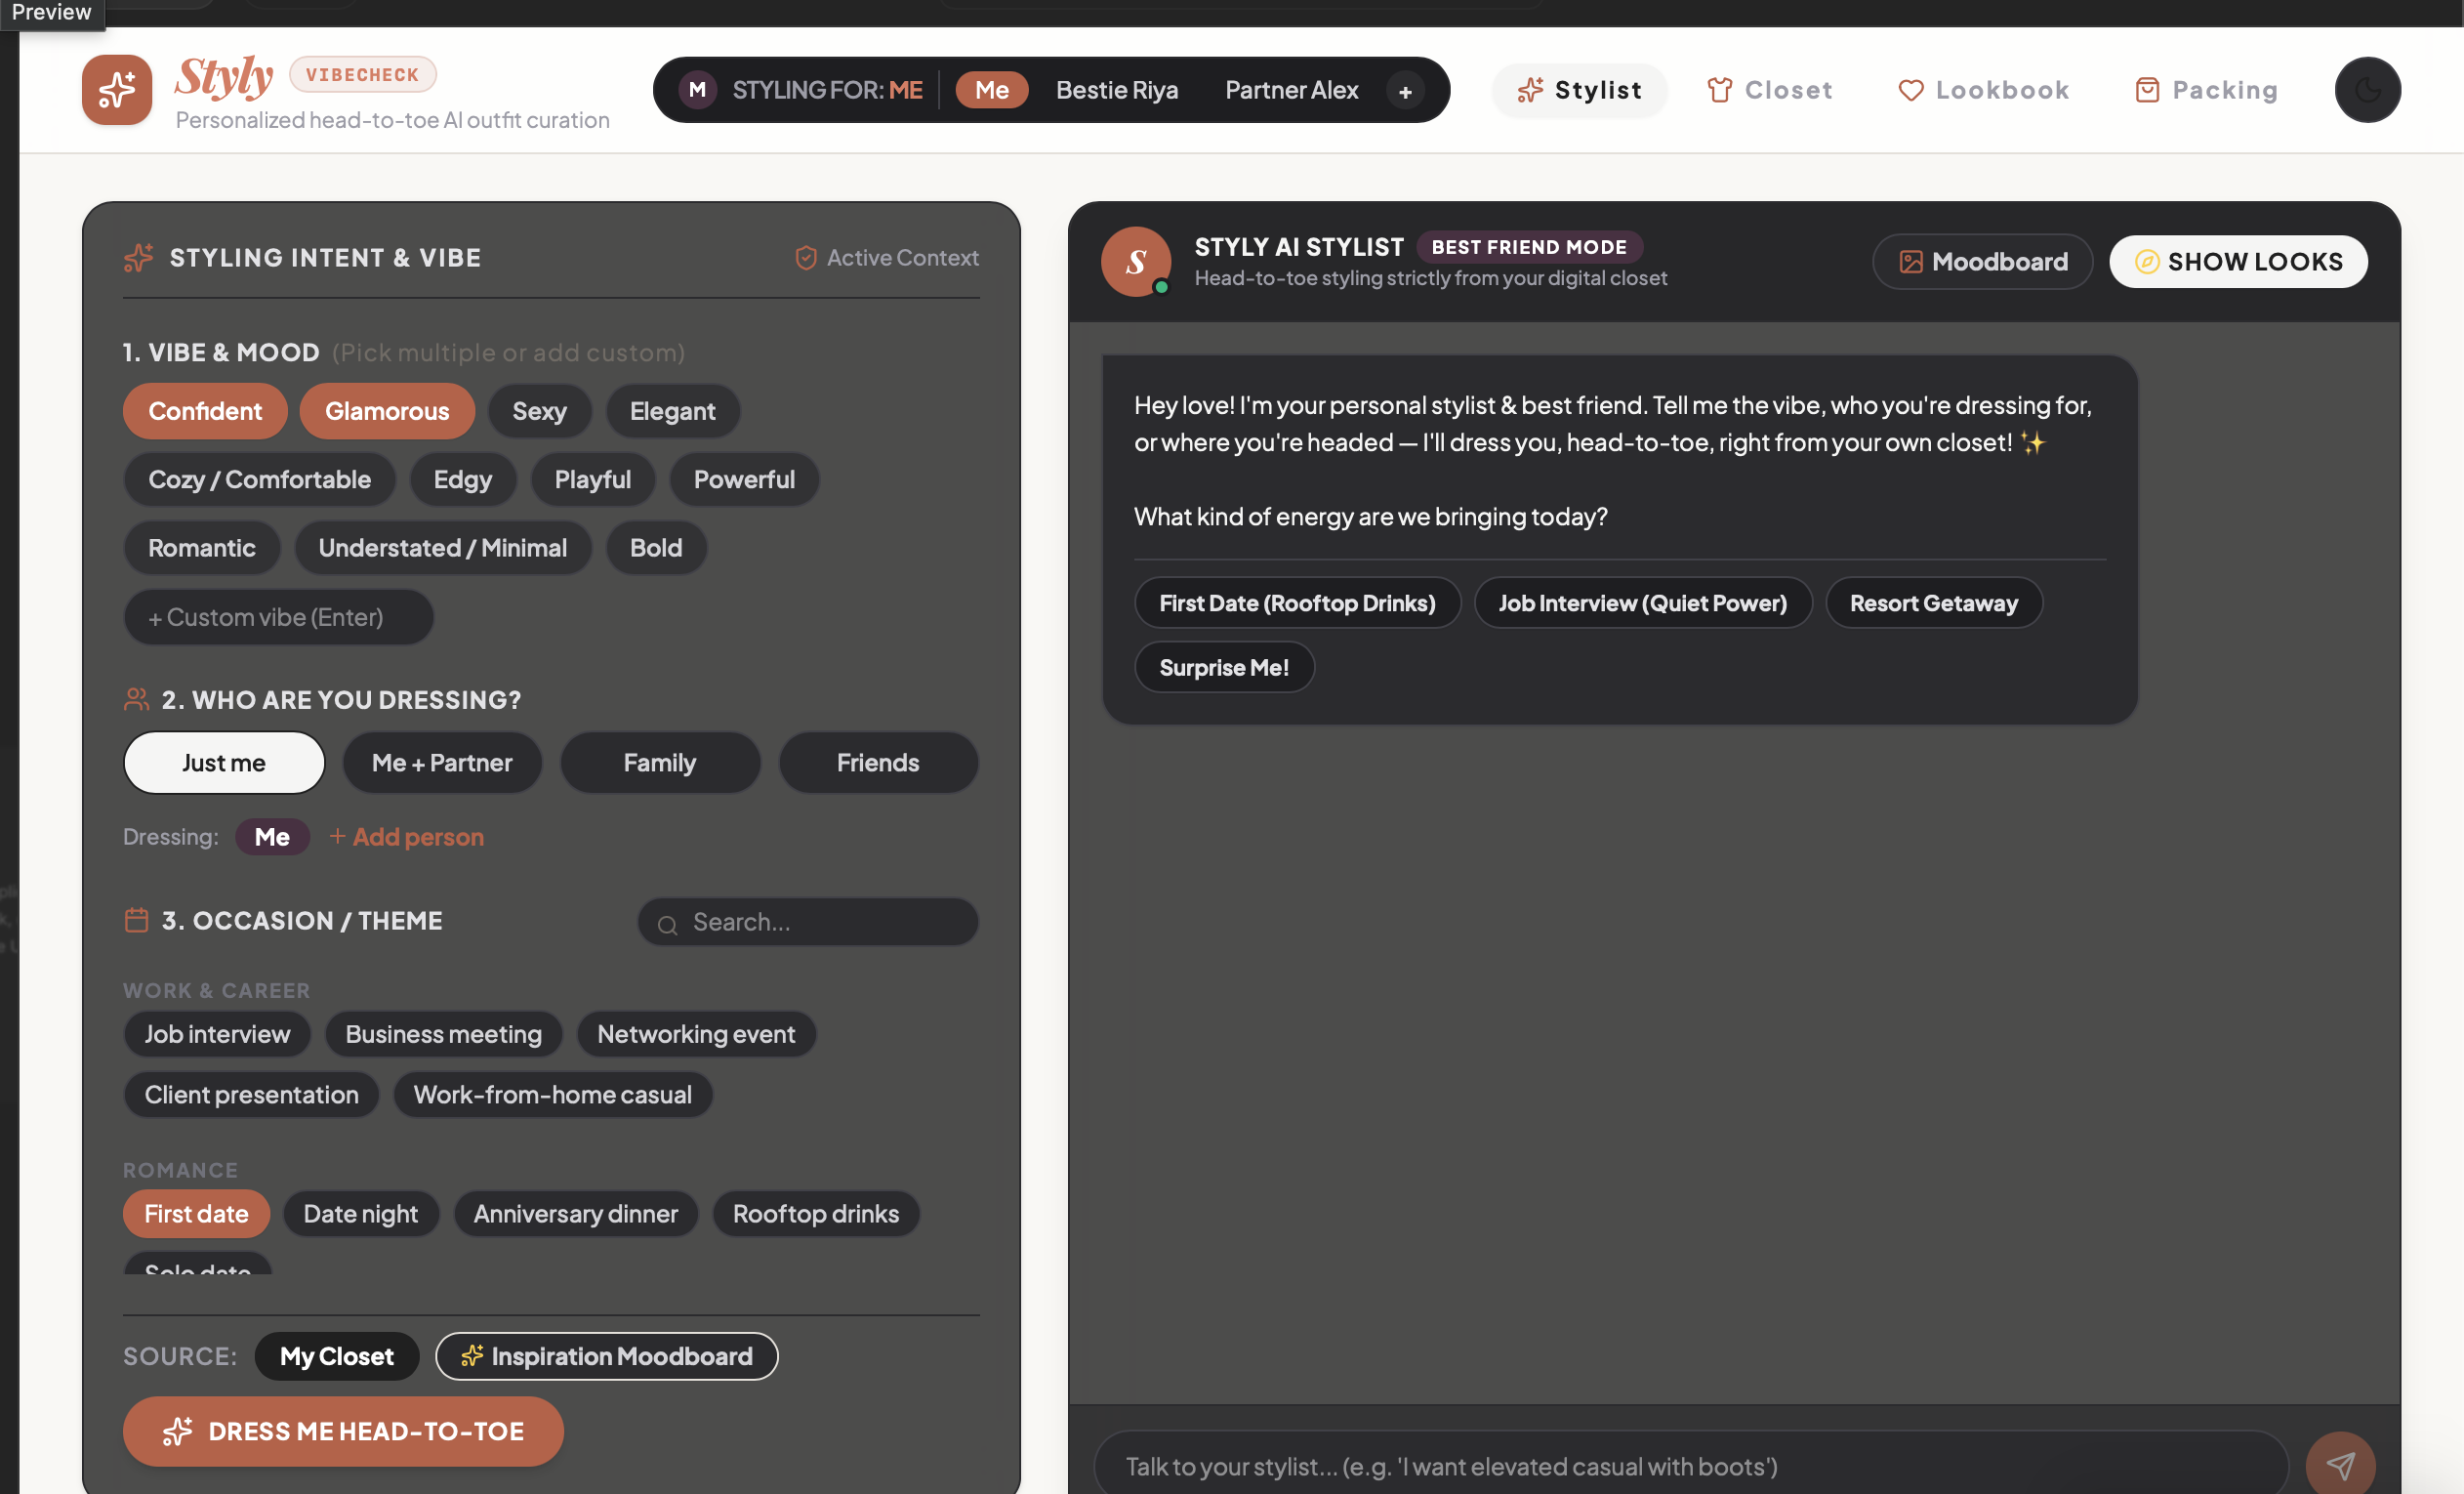This screenshot has width=2464, height=1494.
Task: Set source to Inspiration Moodboard
Action: (x=607, y=1356)
